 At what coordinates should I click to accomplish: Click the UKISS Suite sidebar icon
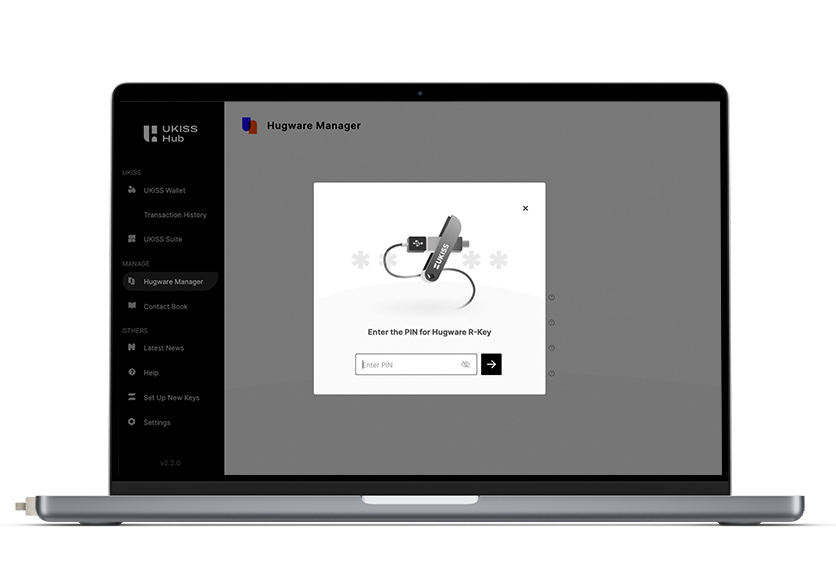tap(132, 238)
